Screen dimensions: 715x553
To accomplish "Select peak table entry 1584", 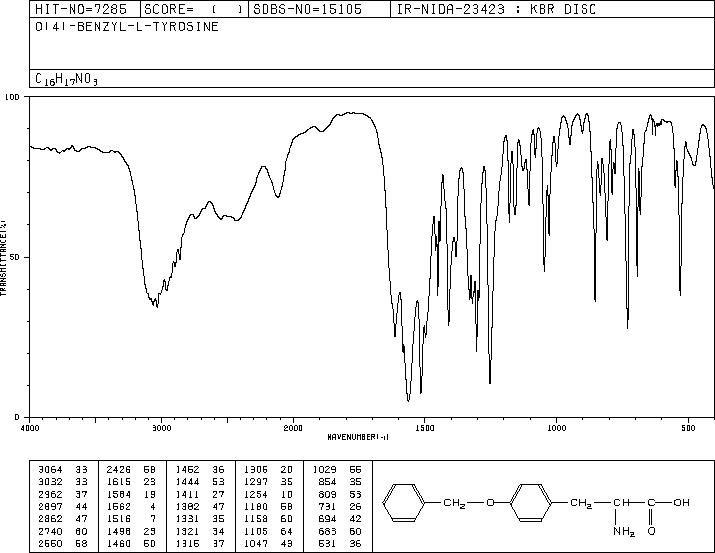I will (x=119, y=494).
